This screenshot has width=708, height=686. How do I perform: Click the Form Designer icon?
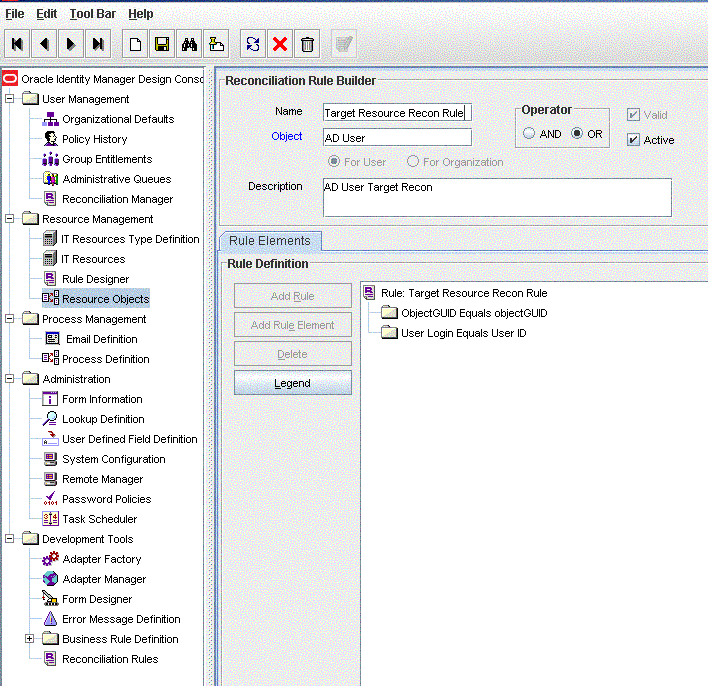50,598
